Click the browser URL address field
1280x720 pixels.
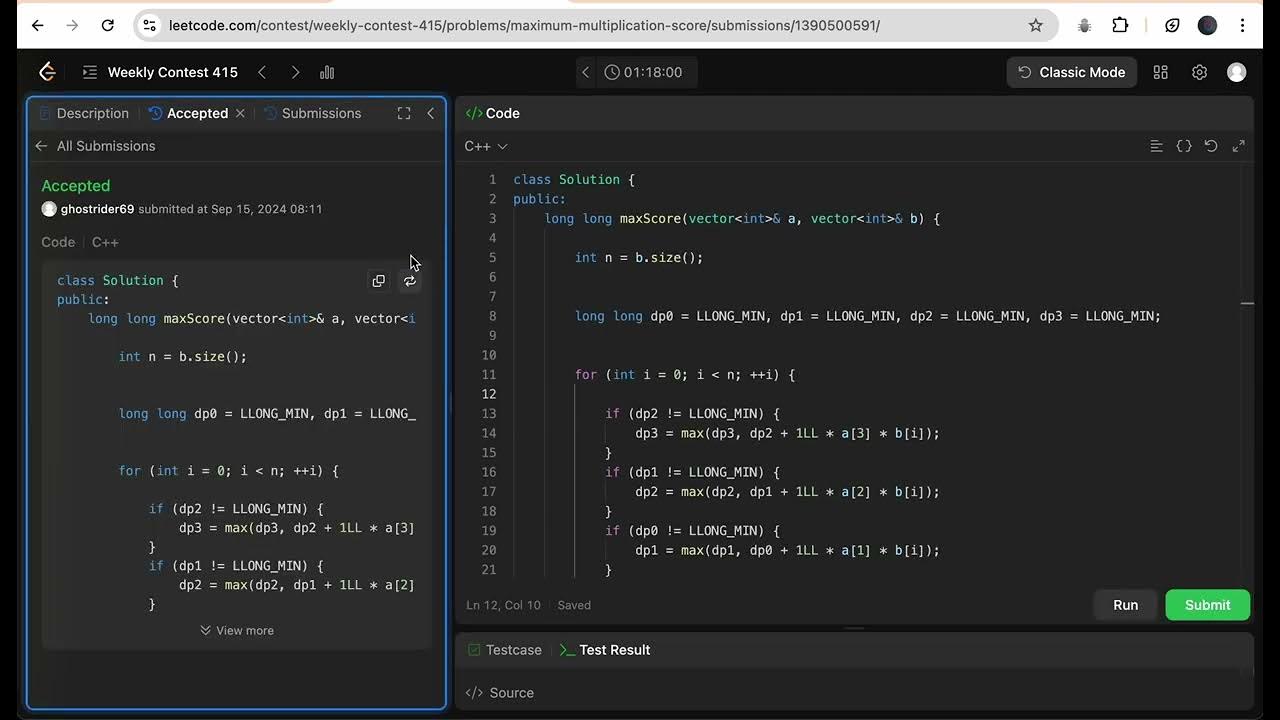click(595, 25)
